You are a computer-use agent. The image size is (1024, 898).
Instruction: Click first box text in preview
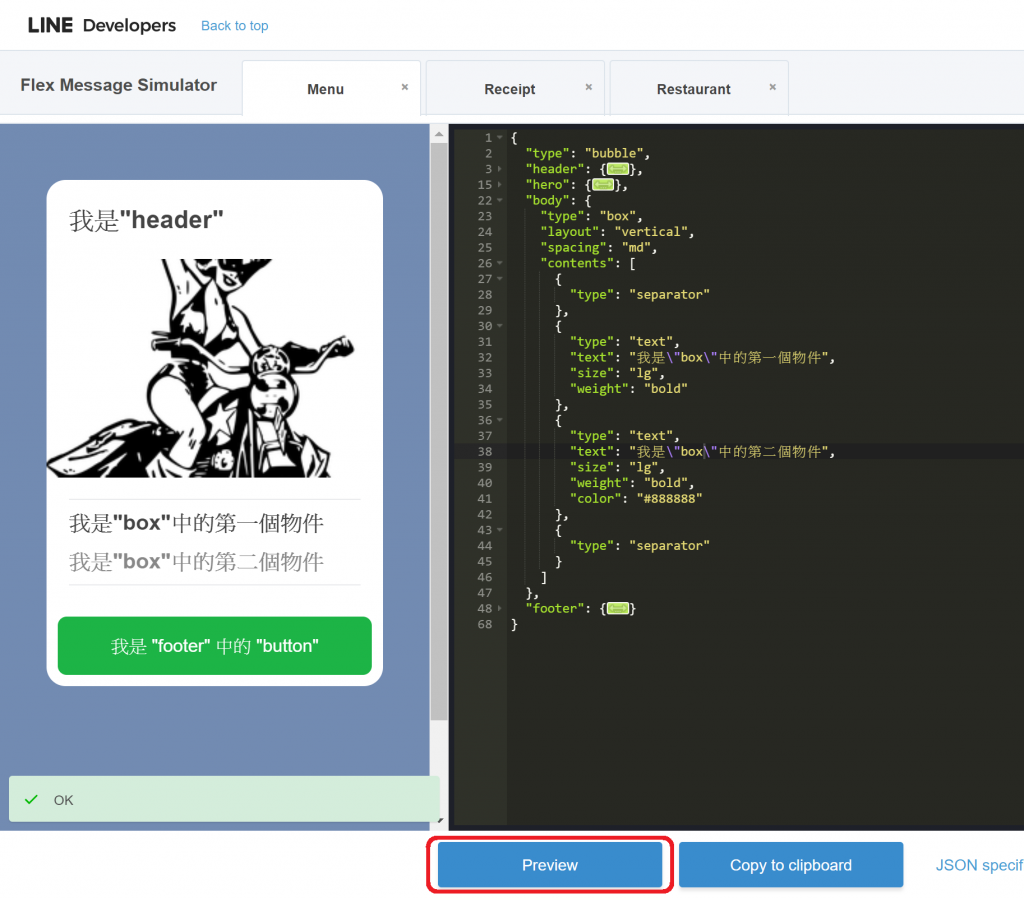(x=197, y=523)
